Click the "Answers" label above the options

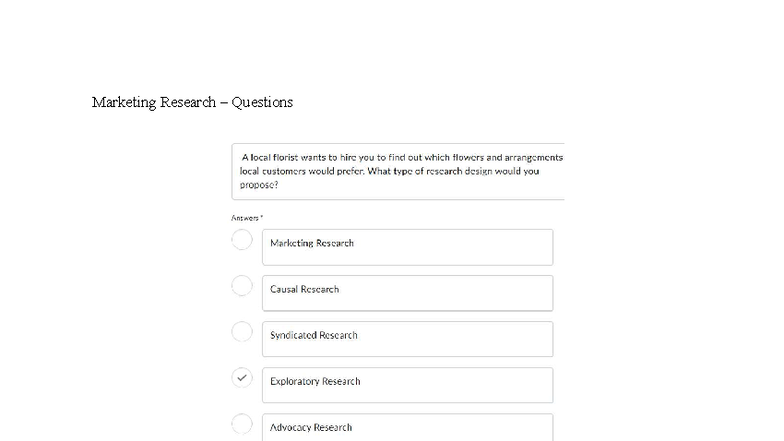(244, 218)
